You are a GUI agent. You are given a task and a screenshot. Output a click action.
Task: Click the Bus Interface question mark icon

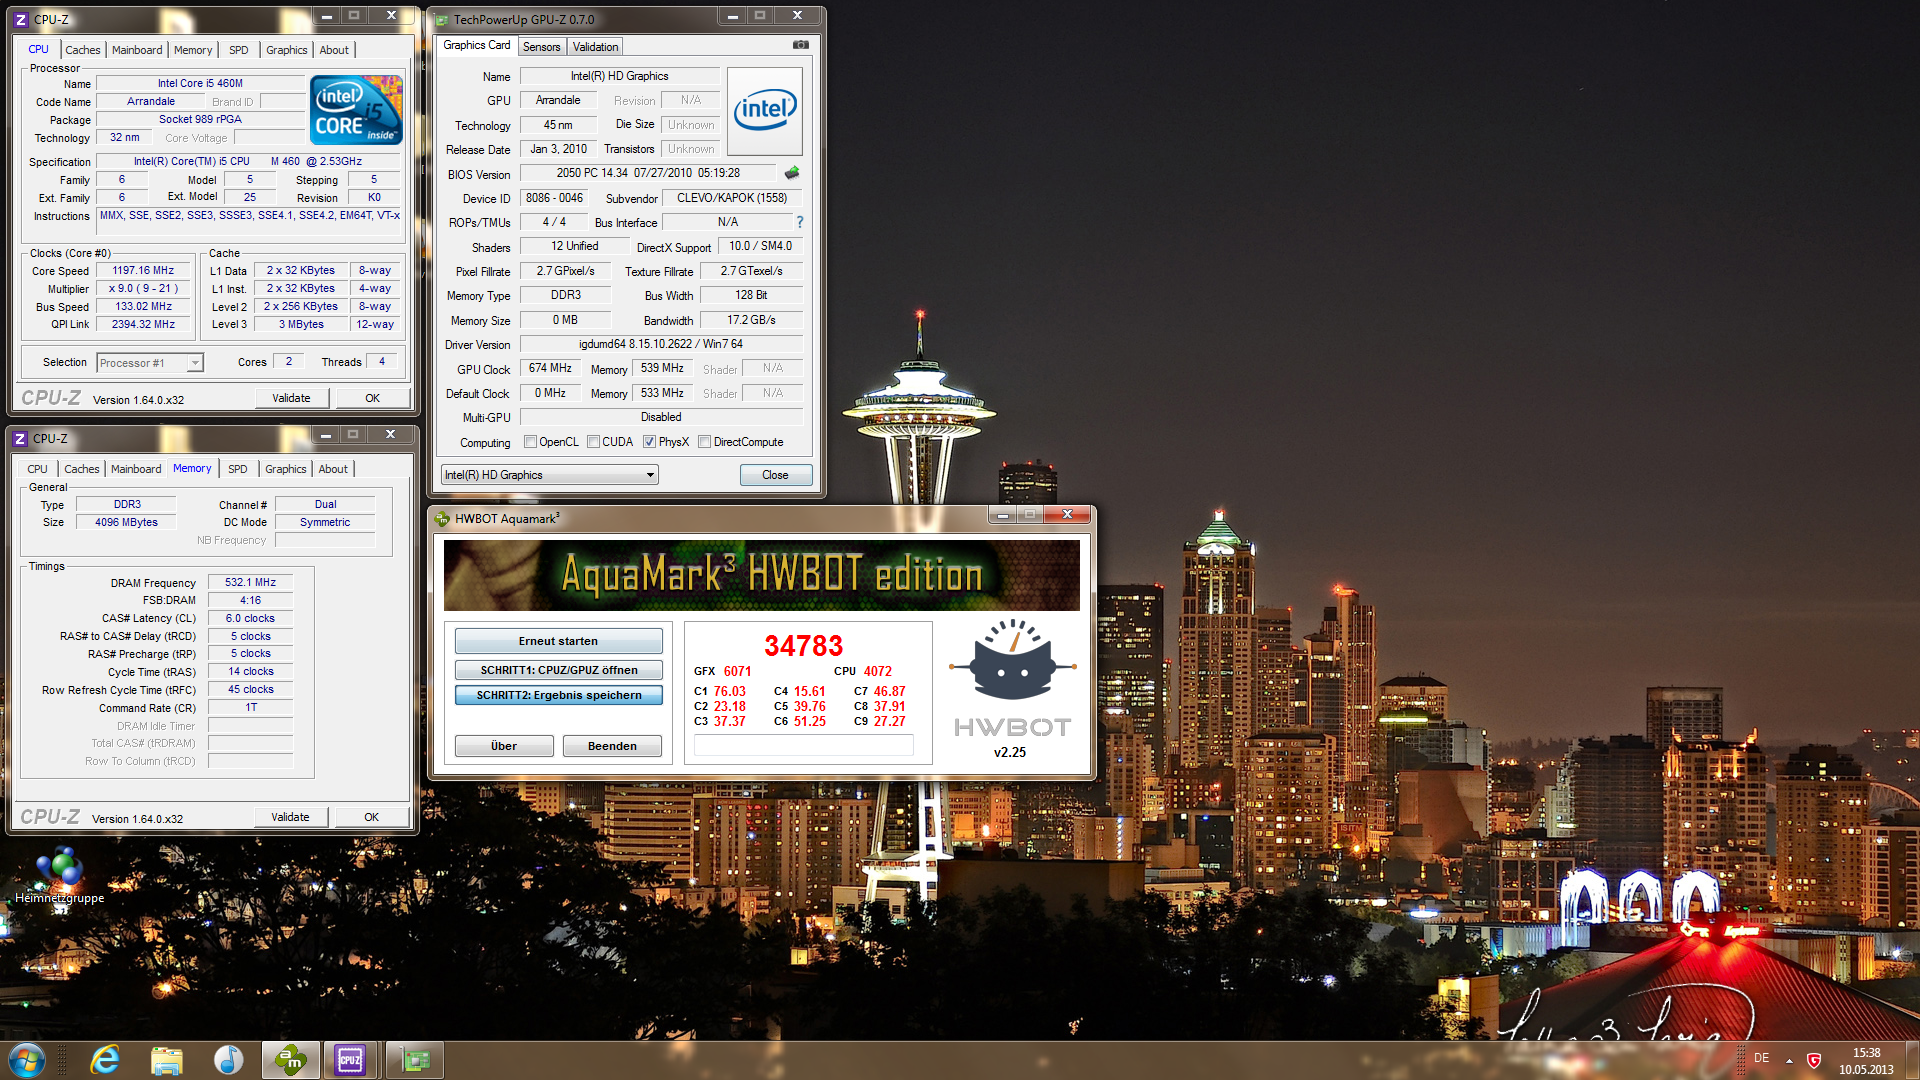coord(799,222)
